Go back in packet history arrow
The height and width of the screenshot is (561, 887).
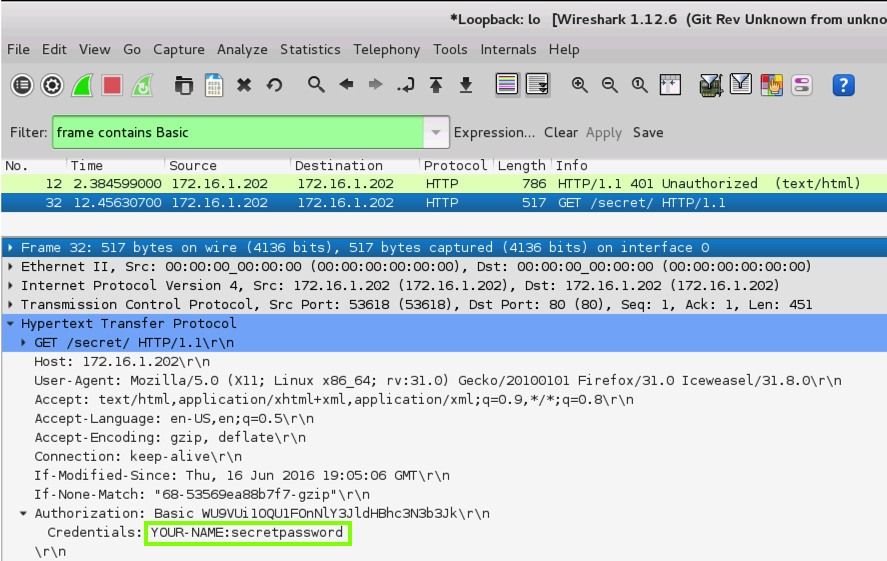coord(346,85)
